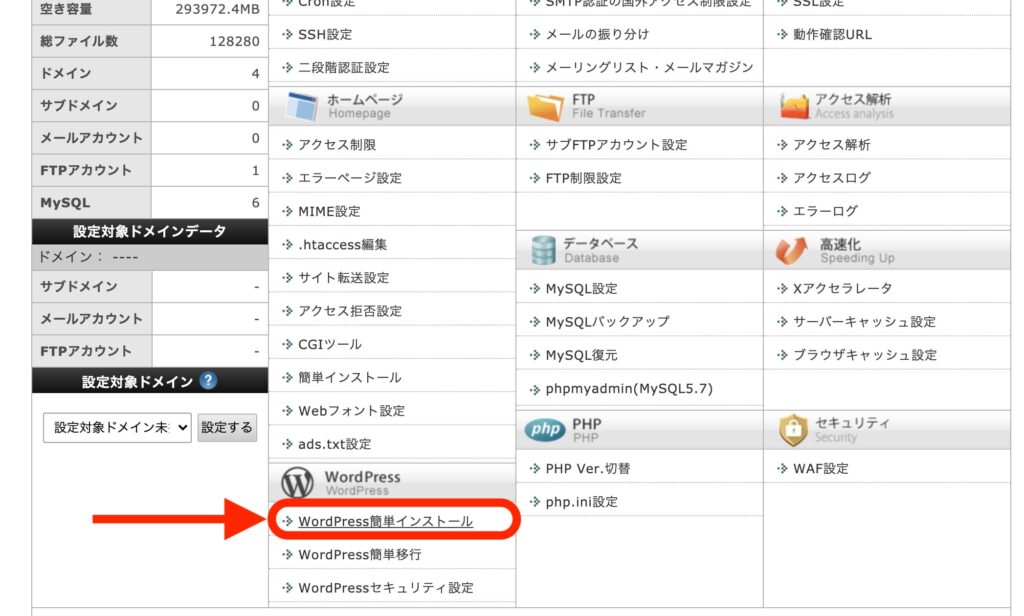Open サイト転送設定 link
Viewport: 1024px width, 616px height.
point(344,278)
